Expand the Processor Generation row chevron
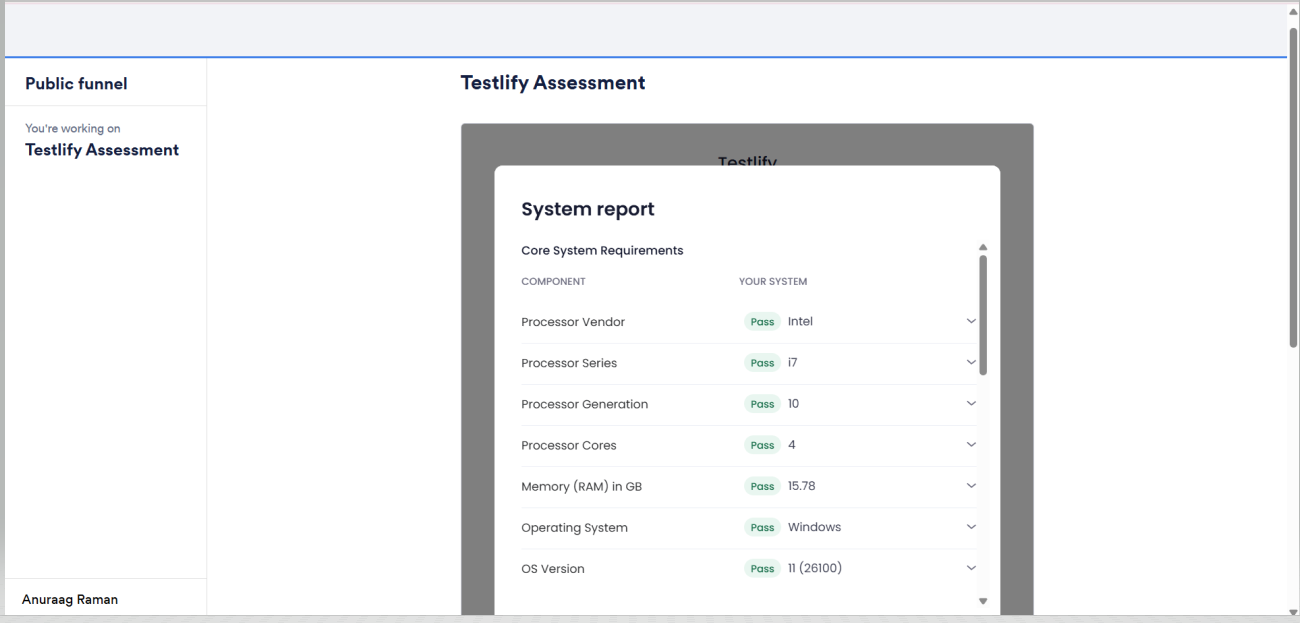The width and height of the screenshot is (1300, 623). pos(970,404)
